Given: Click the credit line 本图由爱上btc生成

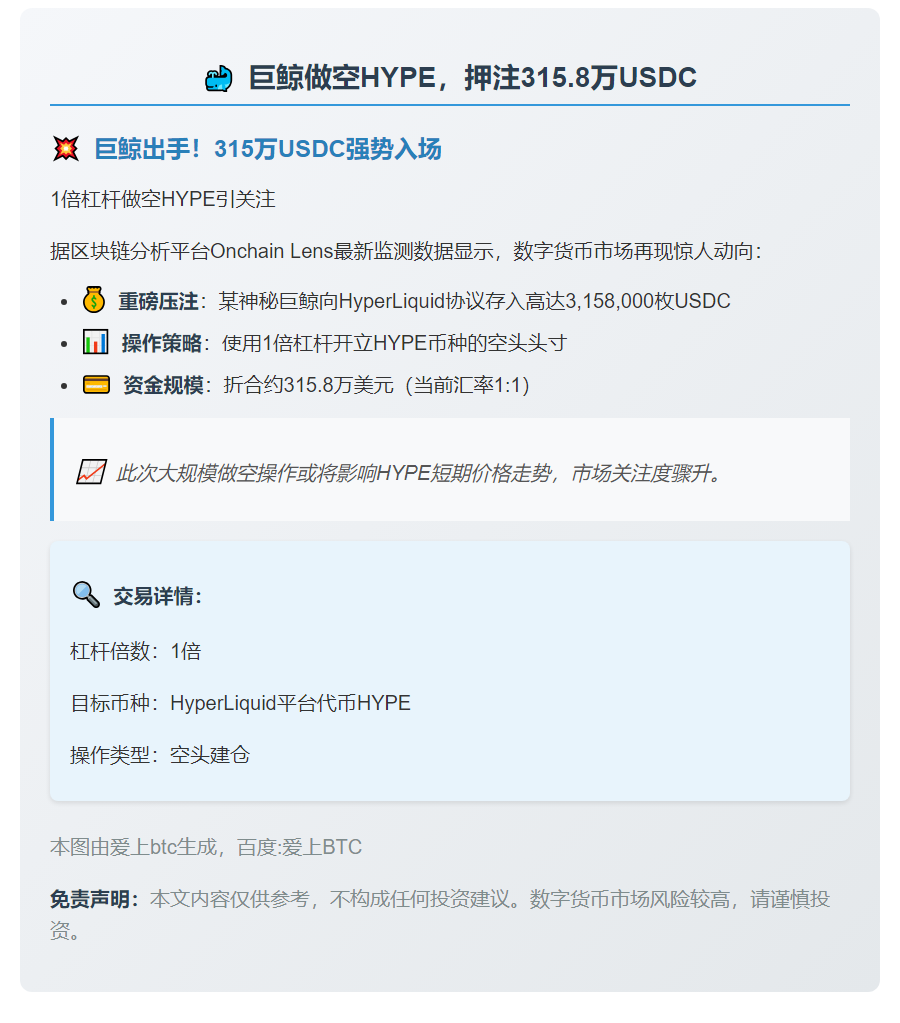Looking at the screenshot, I should point(206,847).
